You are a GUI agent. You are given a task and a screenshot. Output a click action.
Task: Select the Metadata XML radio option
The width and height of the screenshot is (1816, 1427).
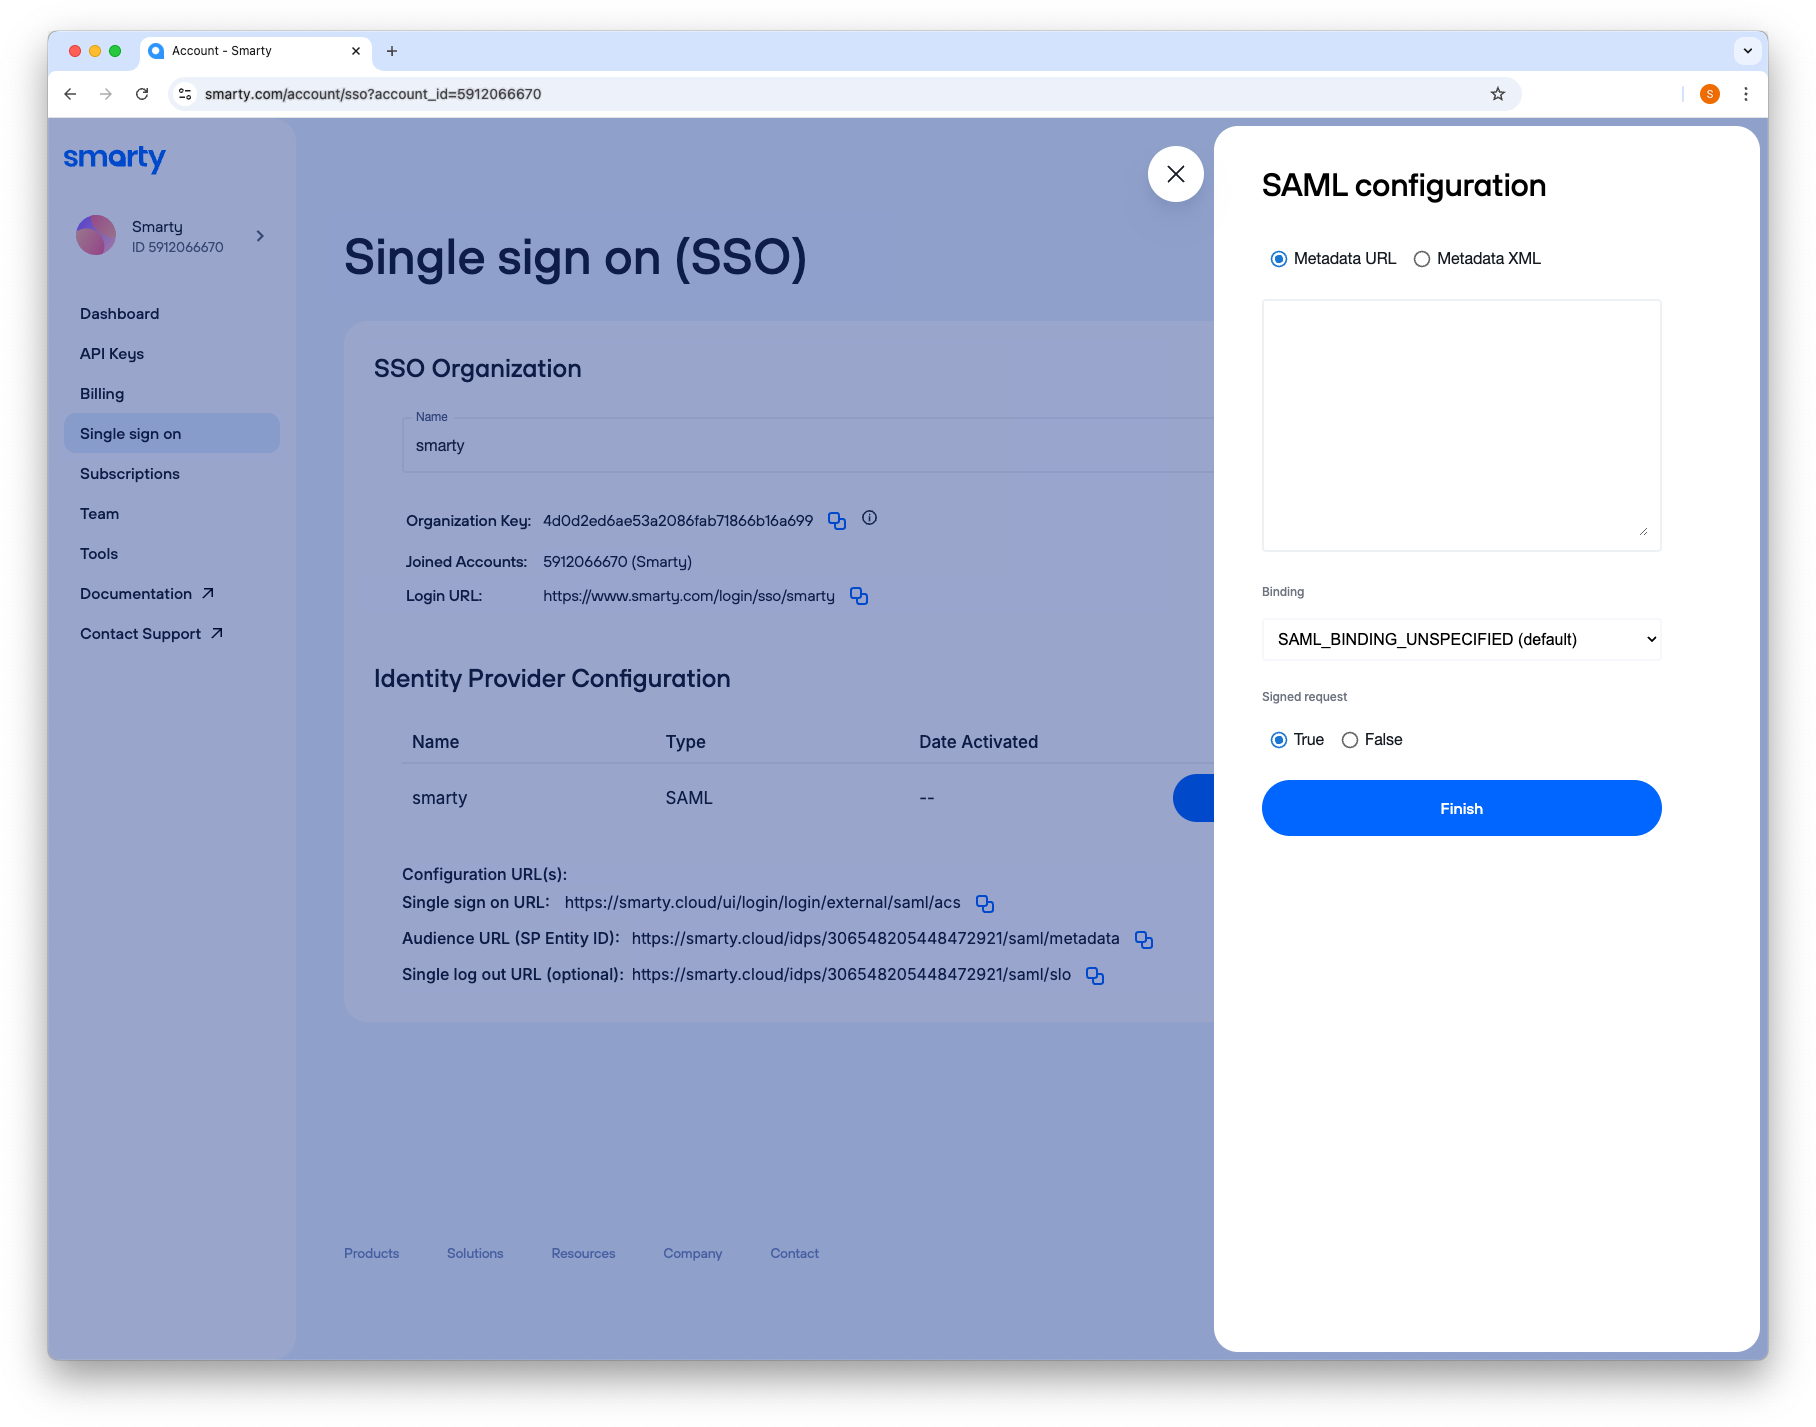click(1421, 259)
